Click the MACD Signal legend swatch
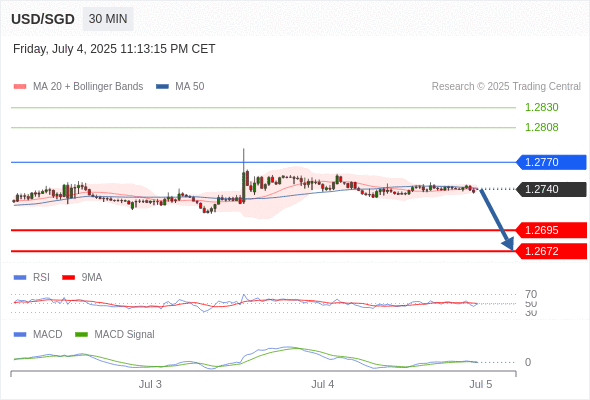Viewport: 590px width, 400px height. tap(81, 334)
